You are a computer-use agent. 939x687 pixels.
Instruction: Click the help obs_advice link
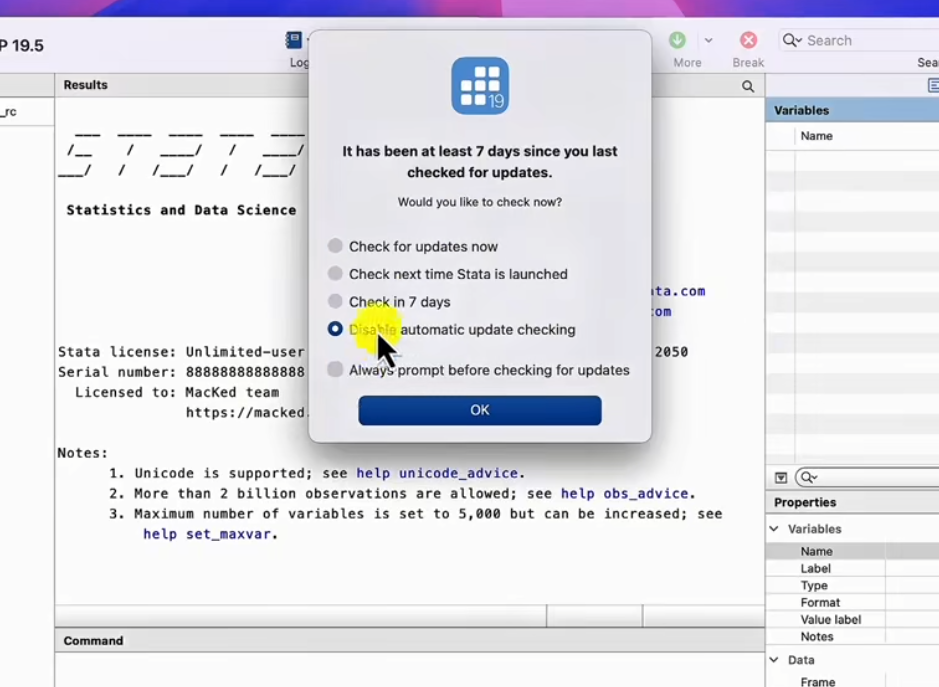click(626, 494)
